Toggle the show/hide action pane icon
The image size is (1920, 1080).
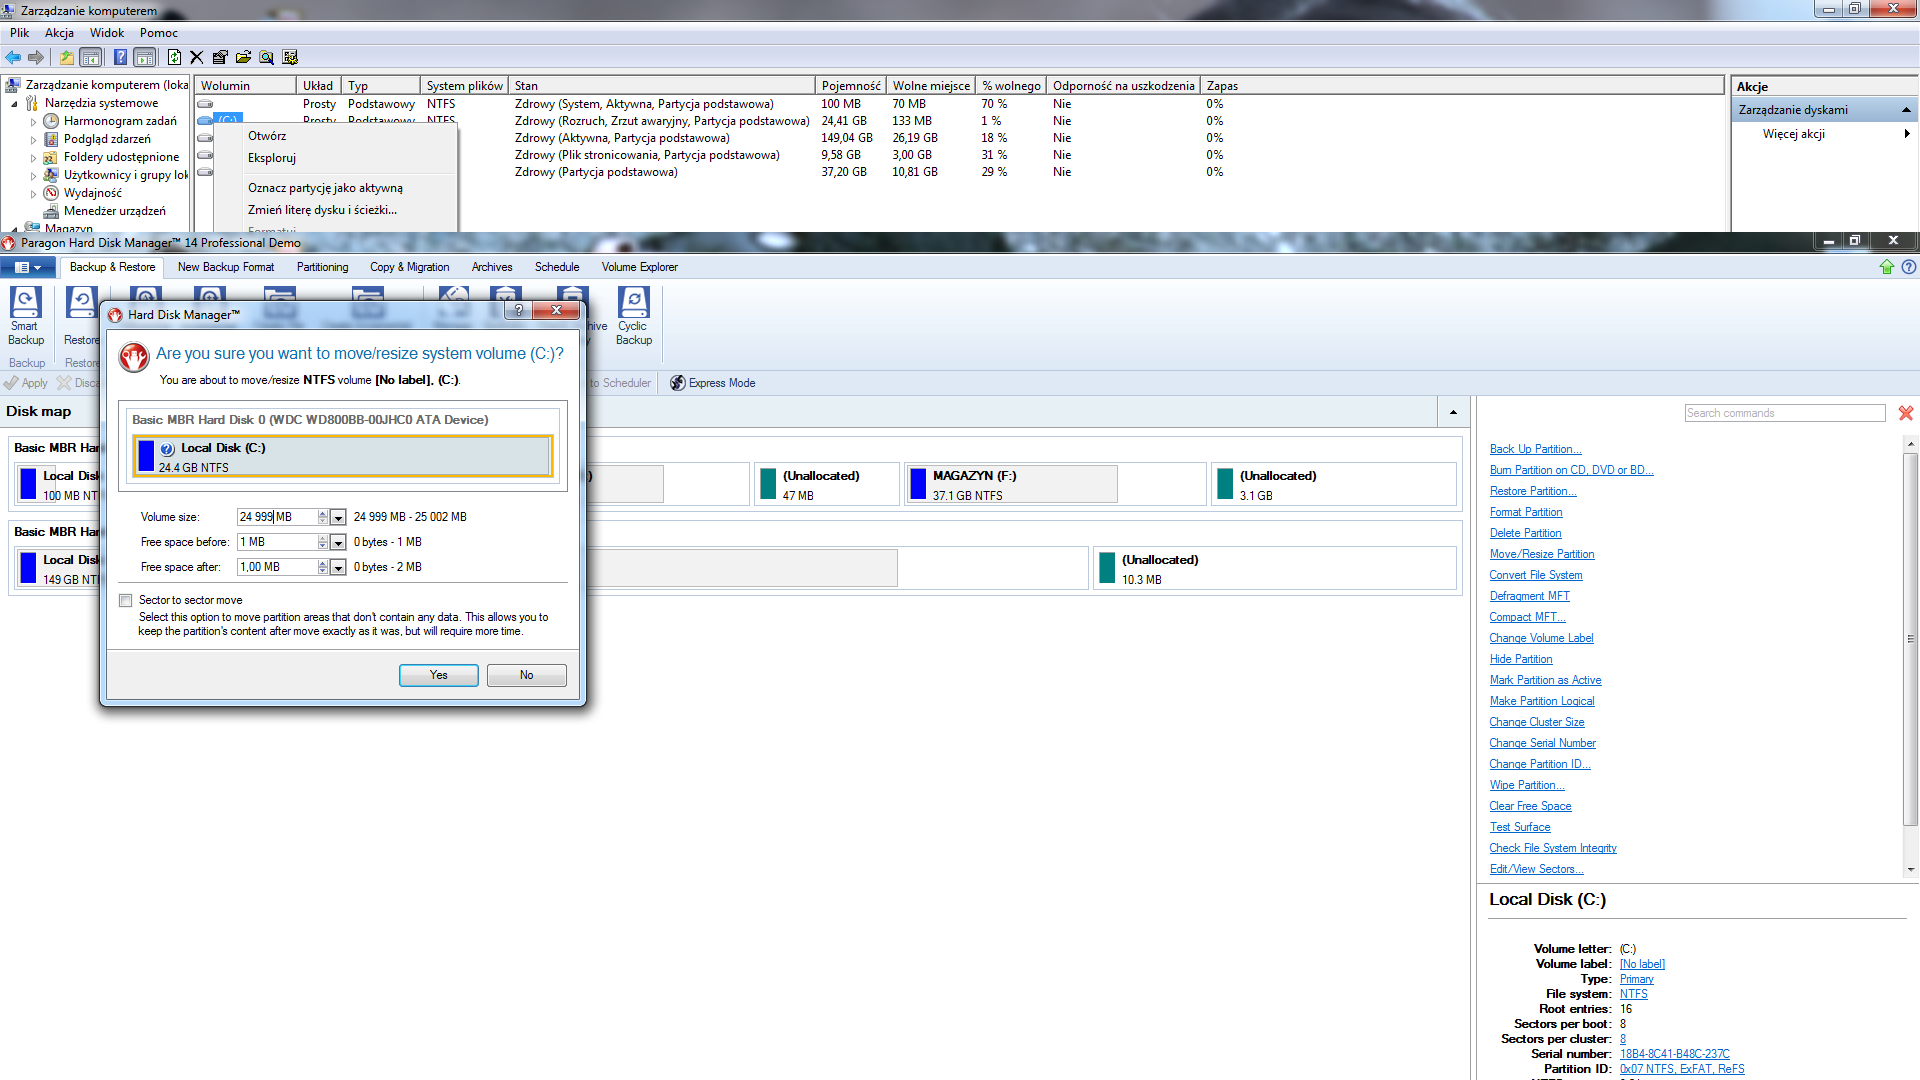[145, 57]
